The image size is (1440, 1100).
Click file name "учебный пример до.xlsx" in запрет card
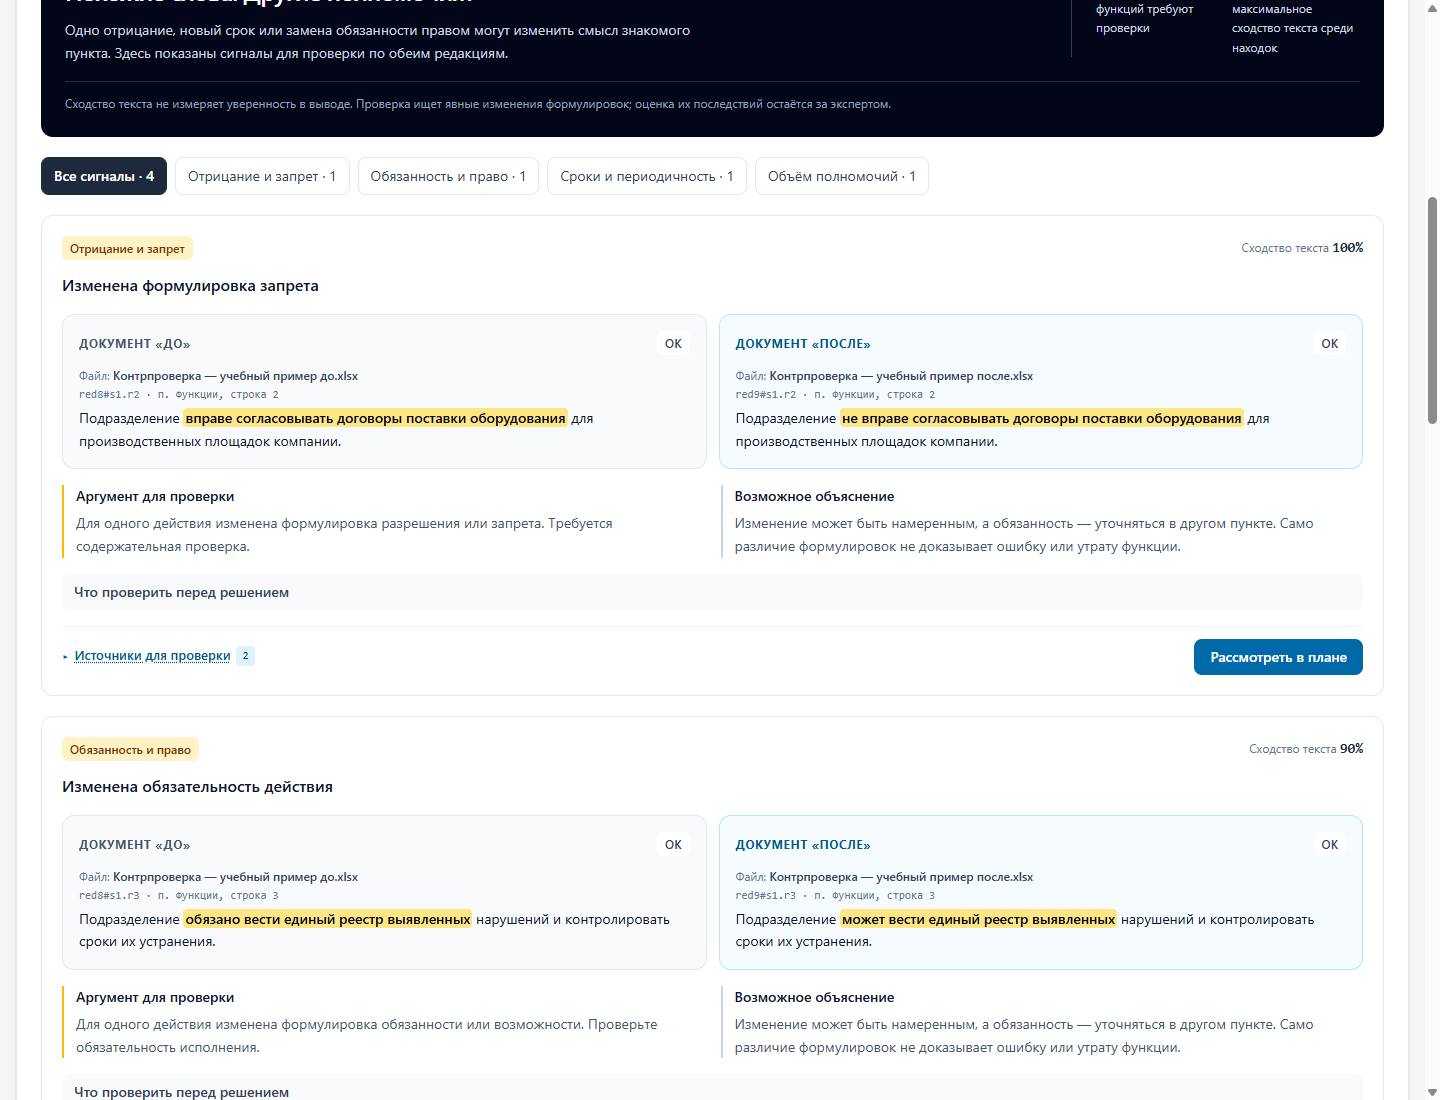coord(236,376)
